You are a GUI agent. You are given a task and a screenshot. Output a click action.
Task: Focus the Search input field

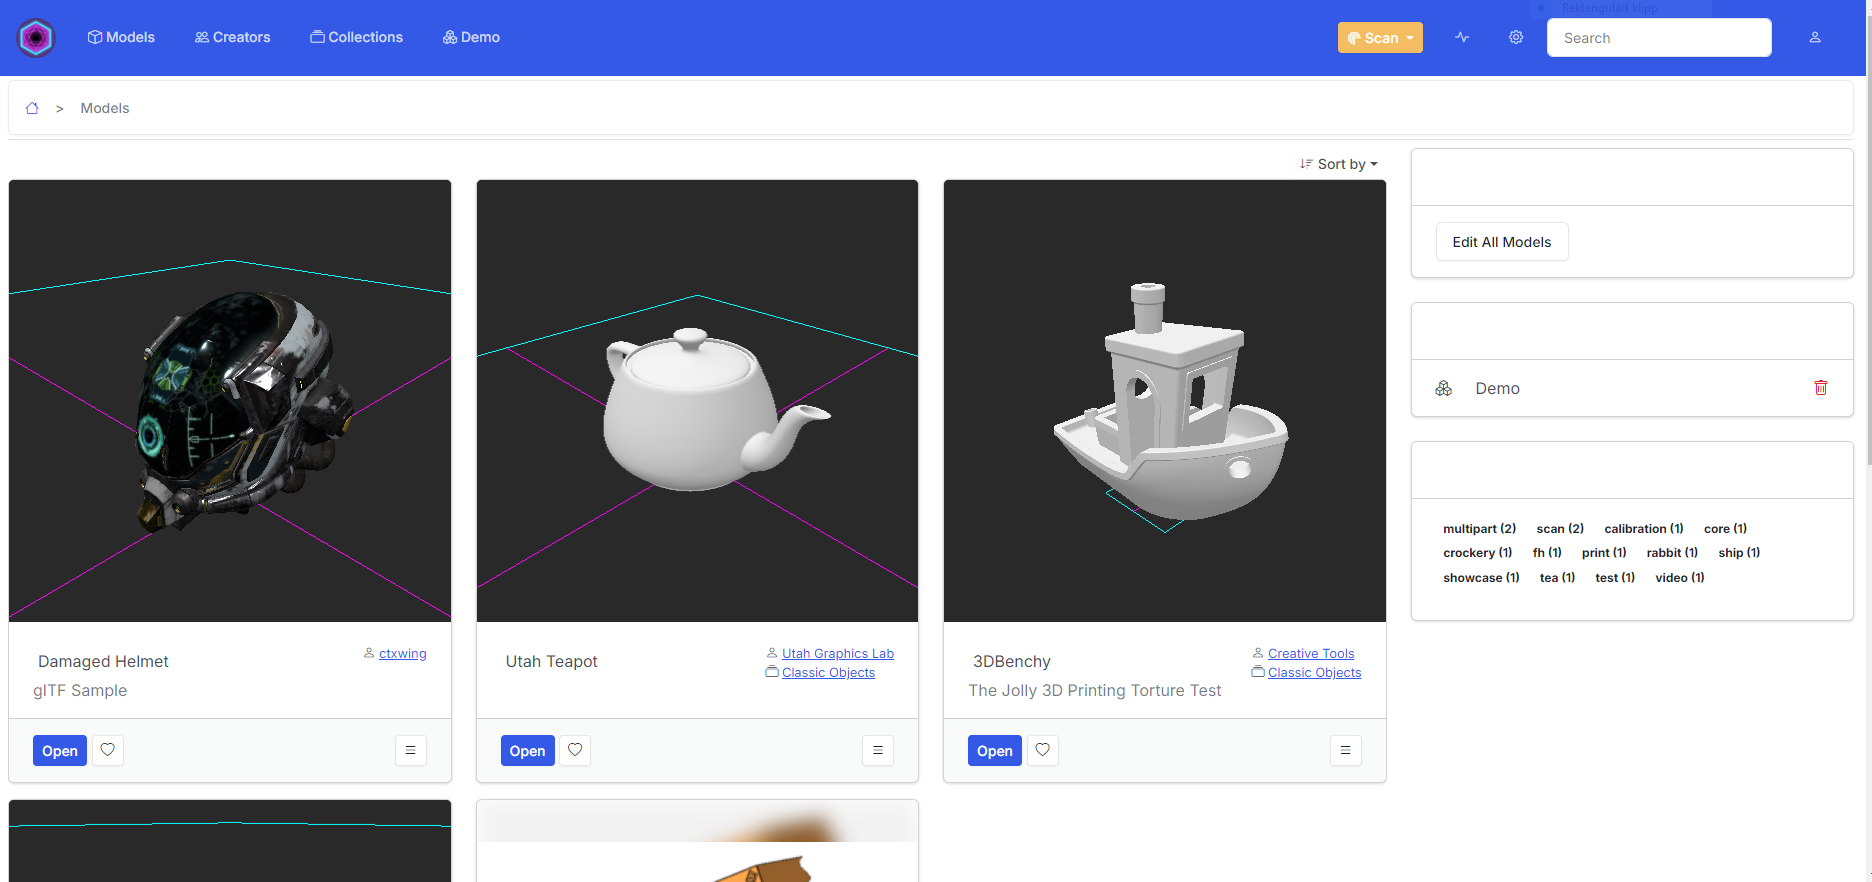pyautogui.click(x=1658, y=38)
